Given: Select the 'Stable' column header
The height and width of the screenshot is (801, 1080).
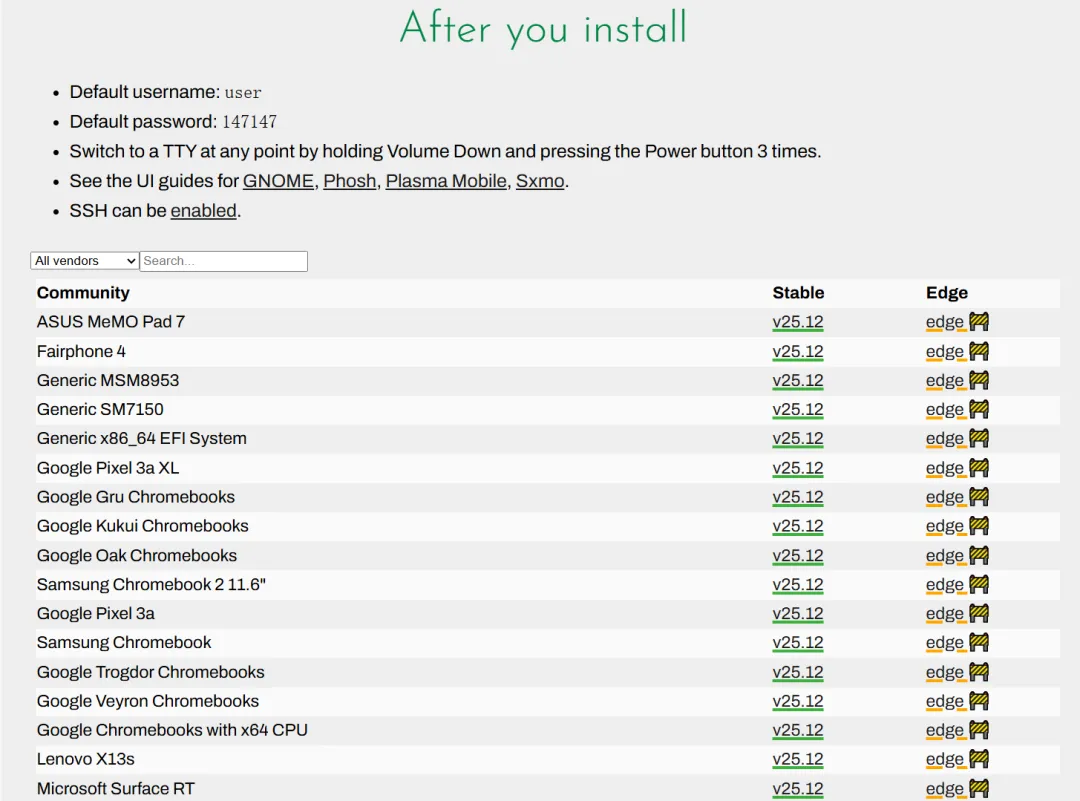Looking at the screenshot, I should (x=798, y=293).
